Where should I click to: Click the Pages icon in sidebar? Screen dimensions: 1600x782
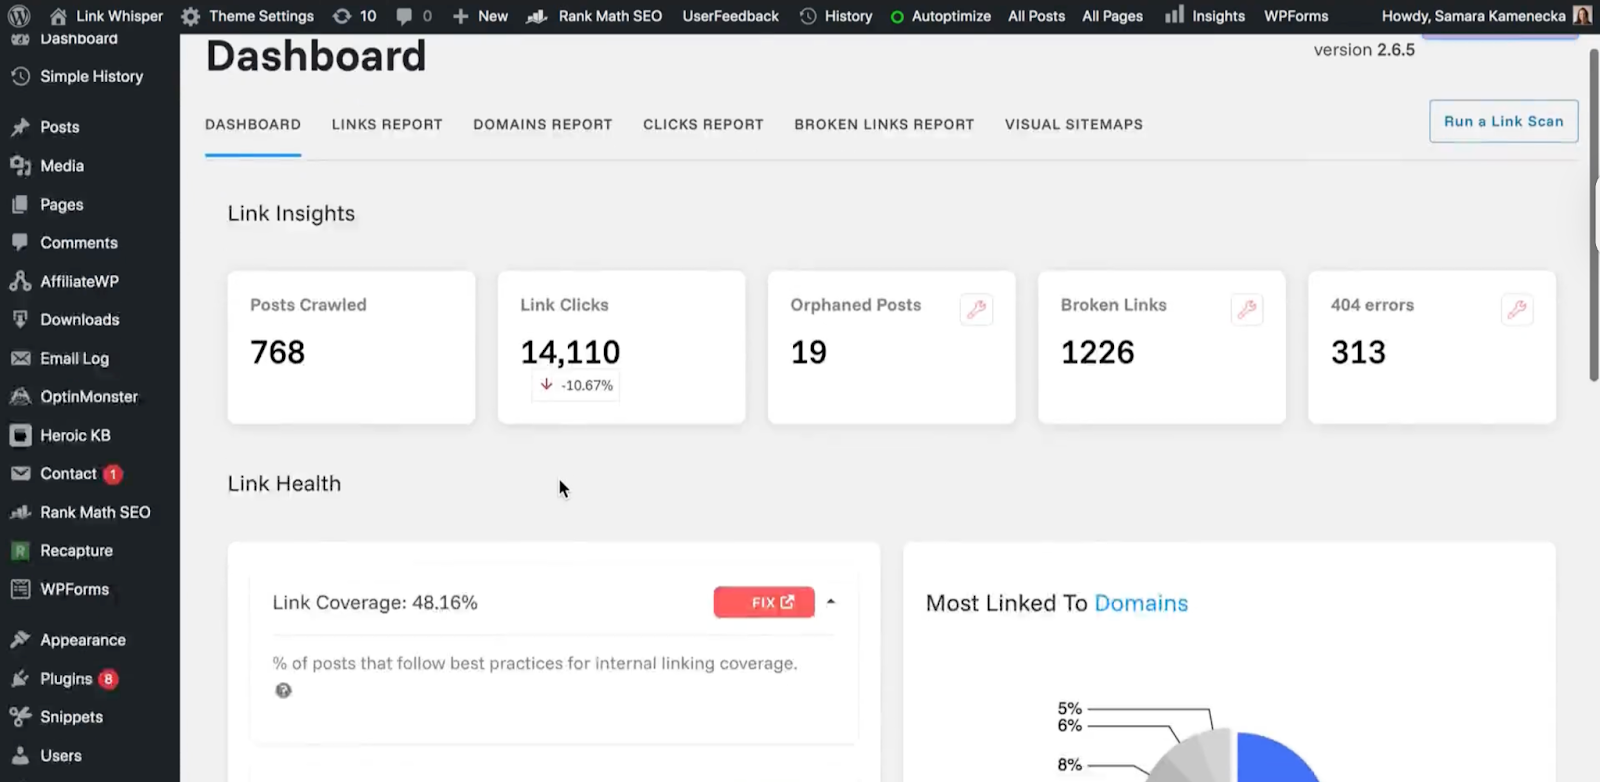20,204
